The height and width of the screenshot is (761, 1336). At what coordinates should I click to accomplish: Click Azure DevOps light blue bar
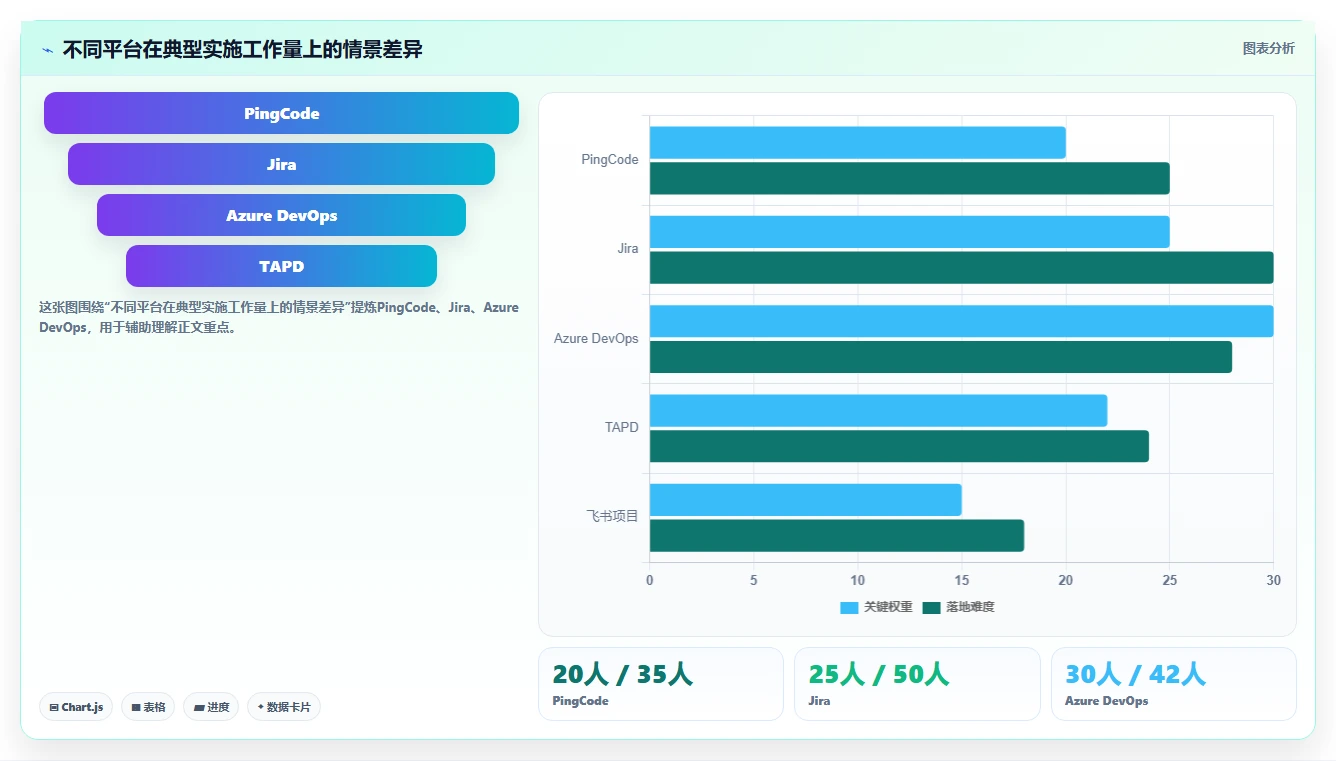coord(961,321)
